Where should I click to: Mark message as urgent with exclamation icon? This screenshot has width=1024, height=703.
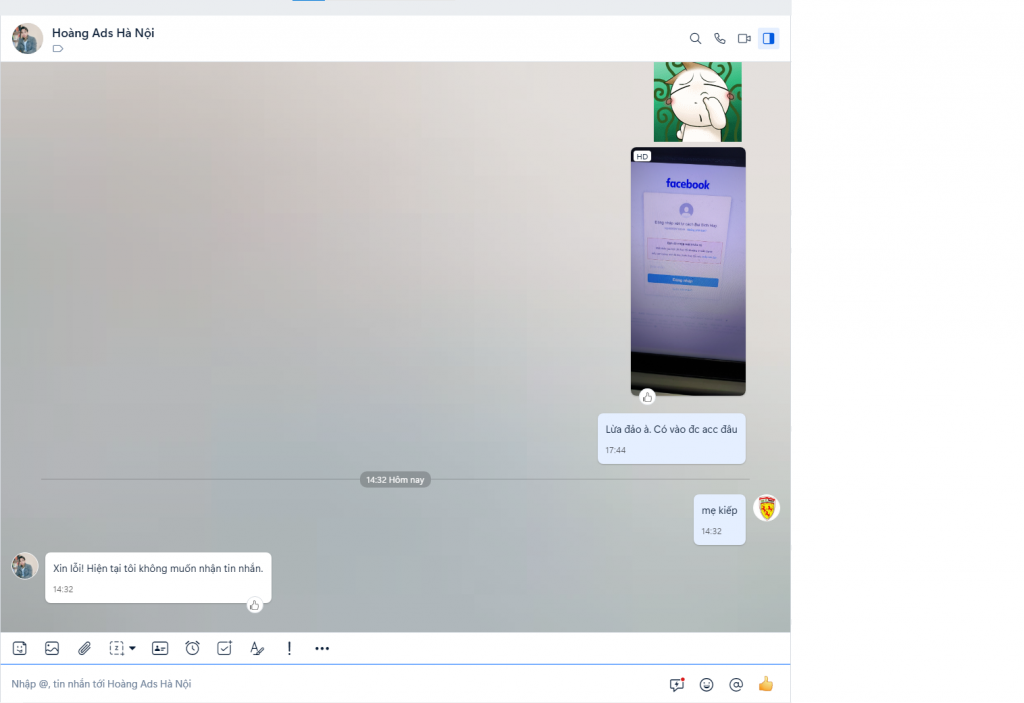click(x=289, y=648)
